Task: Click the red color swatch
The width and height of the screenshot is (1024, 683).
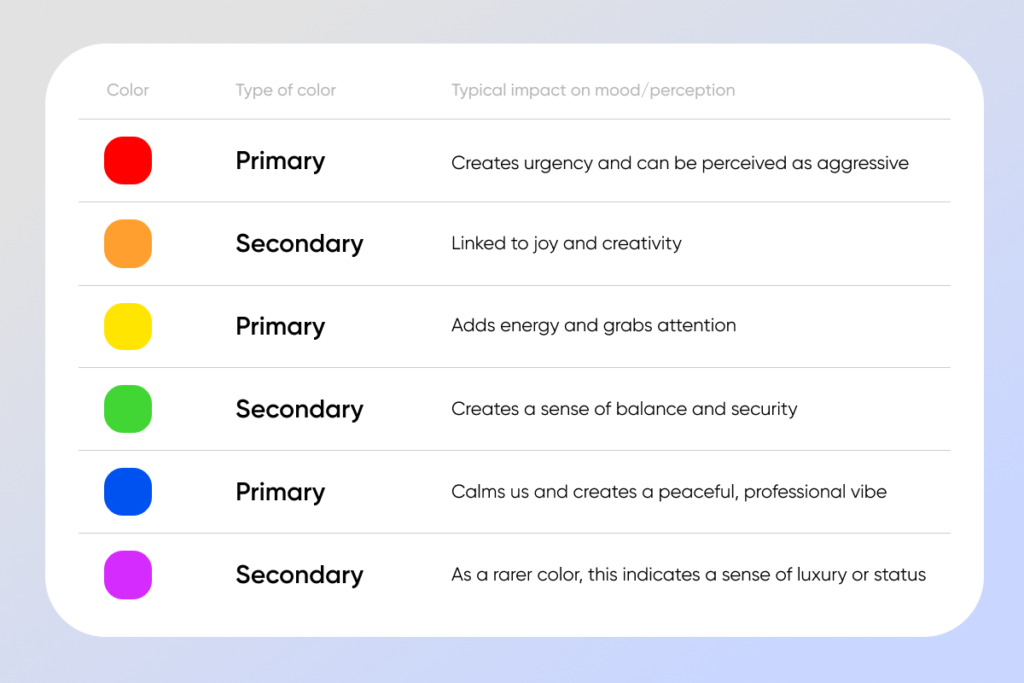Action: point(128,161)
